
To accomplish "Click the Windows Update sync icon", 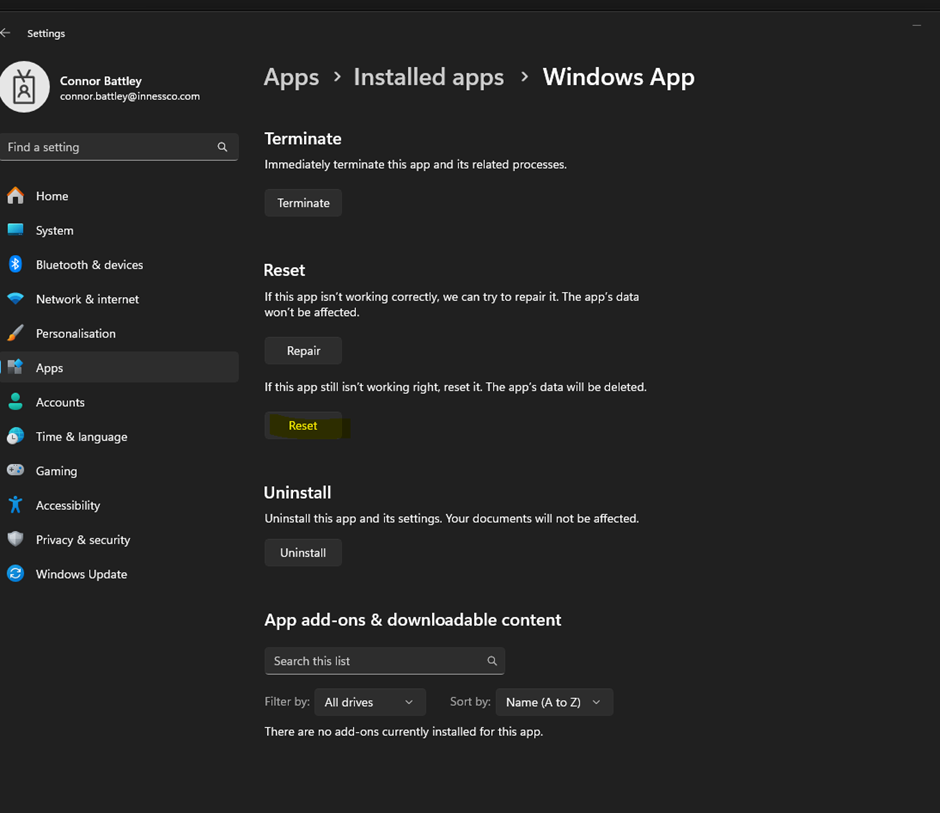I will [x=15, y=574].
